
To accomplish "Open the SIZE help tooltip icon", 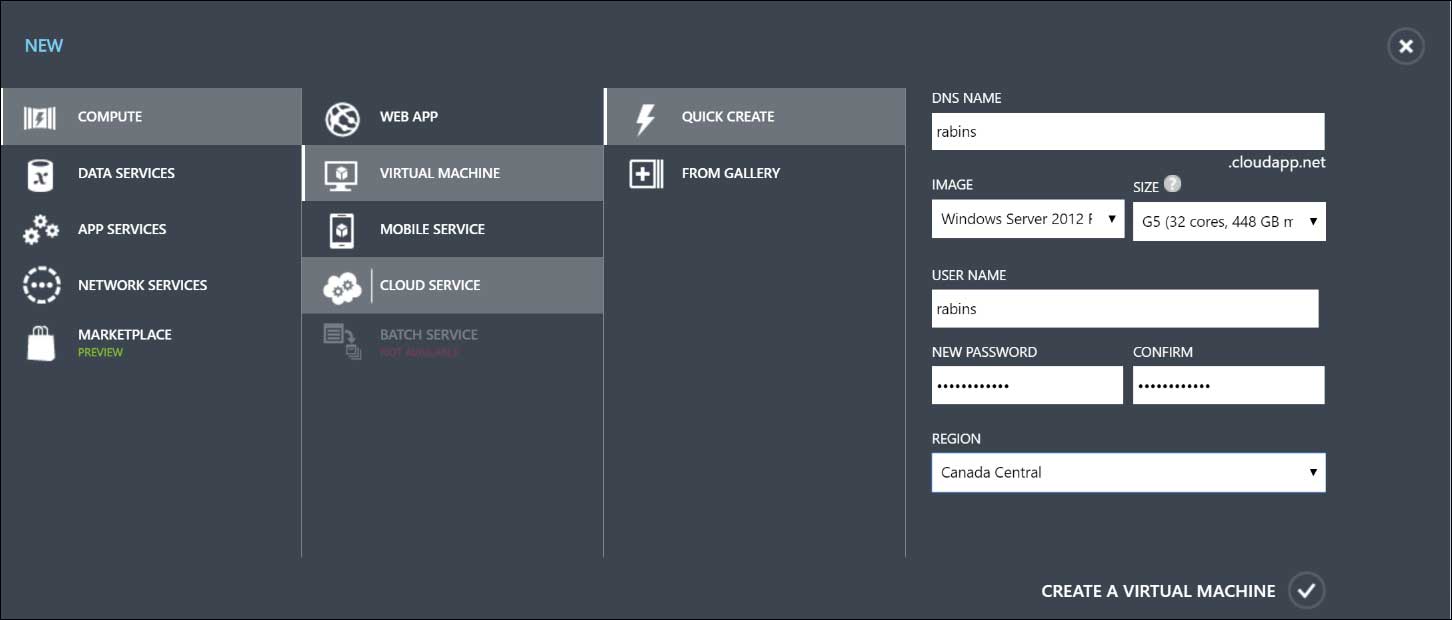I will (1170, 185).
